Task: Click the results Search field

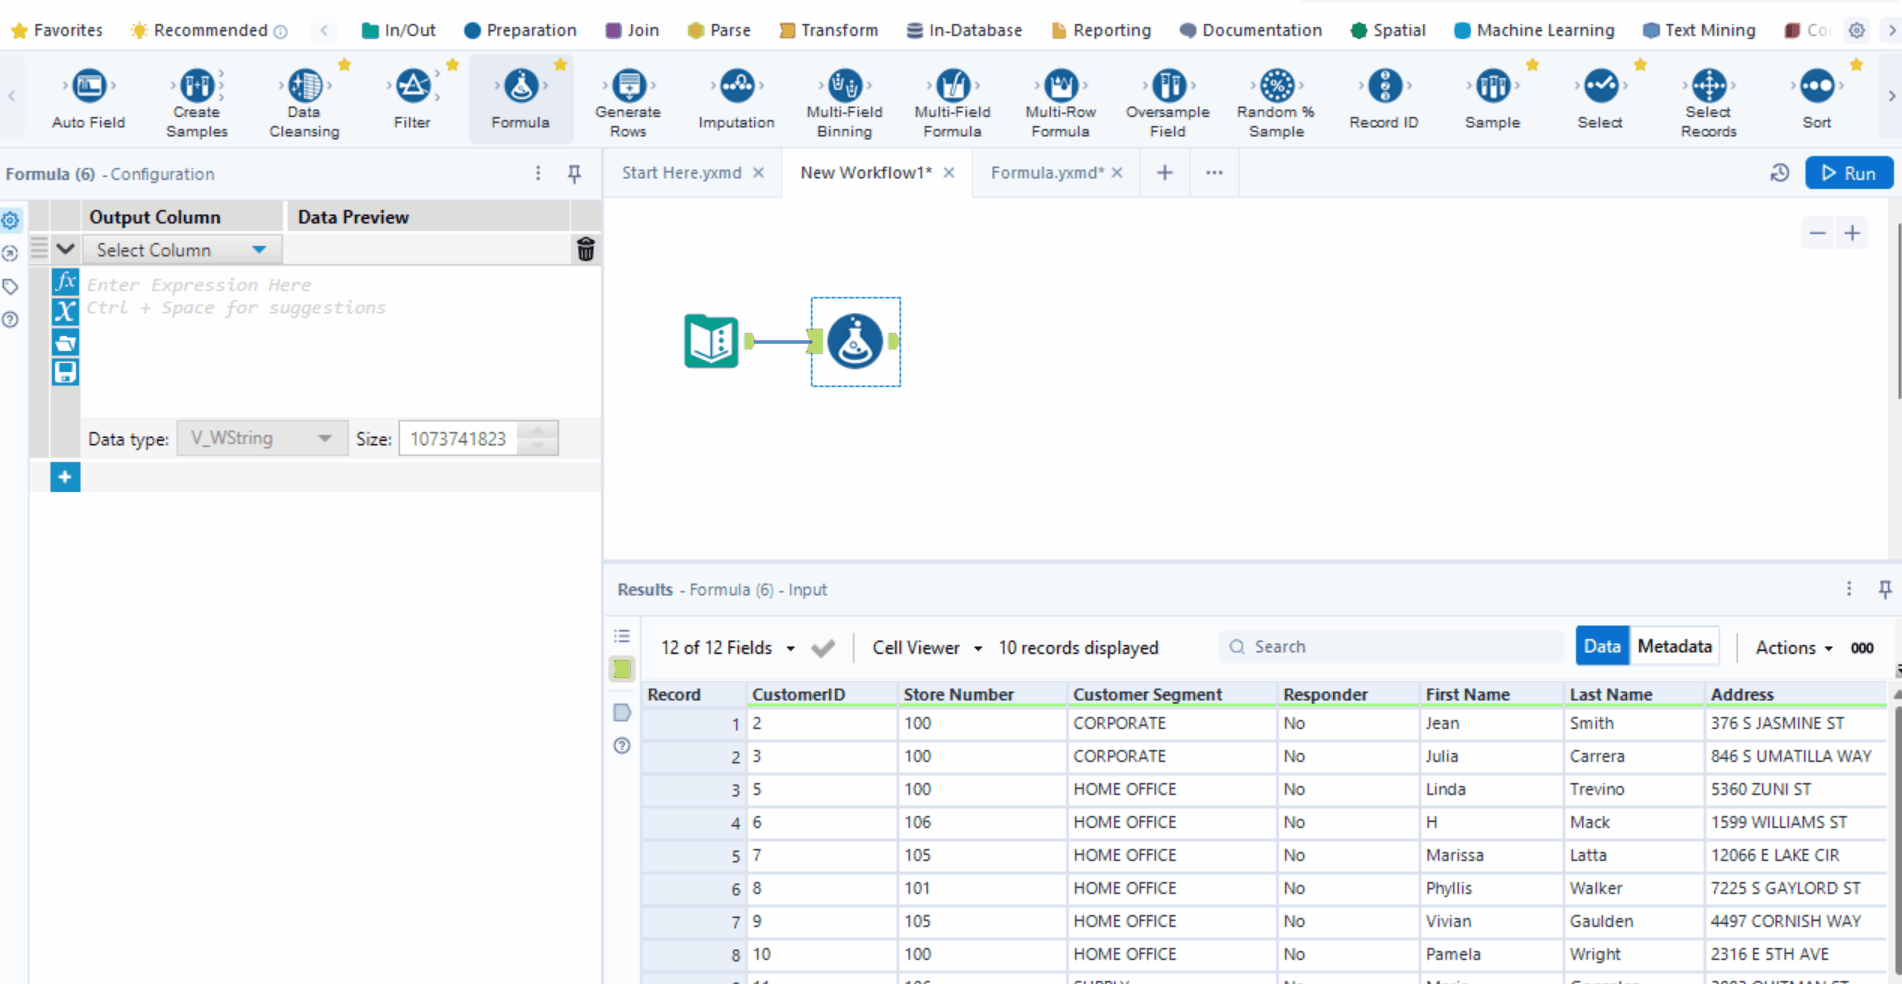Action: 1390,647
